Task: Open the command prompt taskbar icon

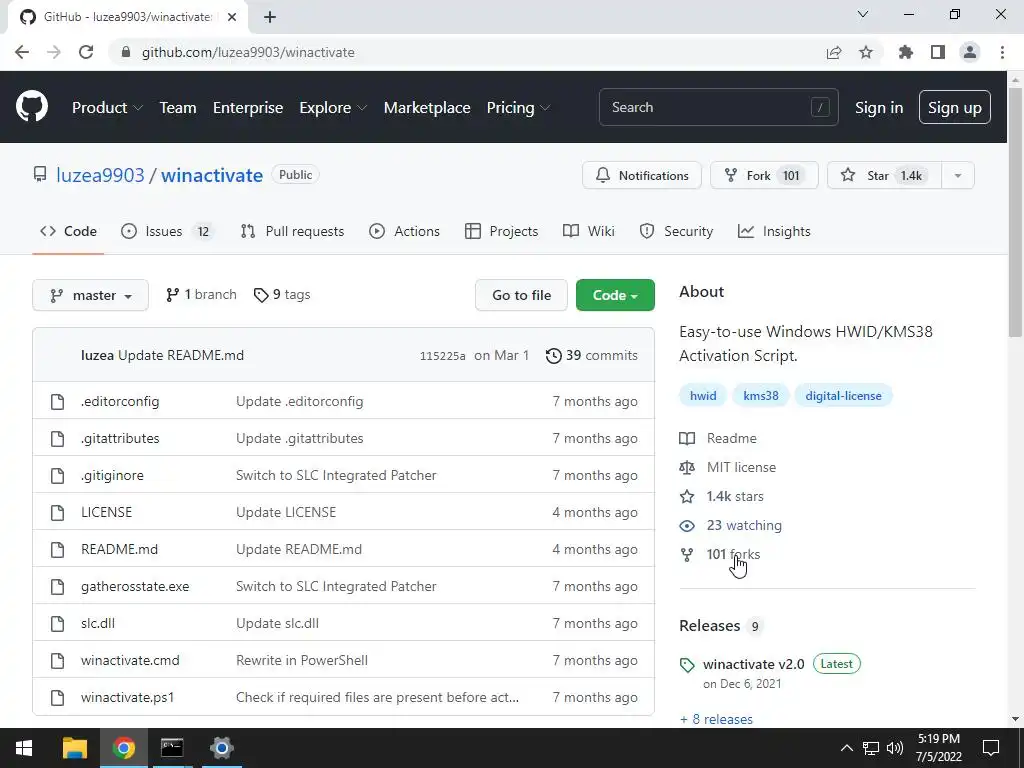Action: coord(172,748)
